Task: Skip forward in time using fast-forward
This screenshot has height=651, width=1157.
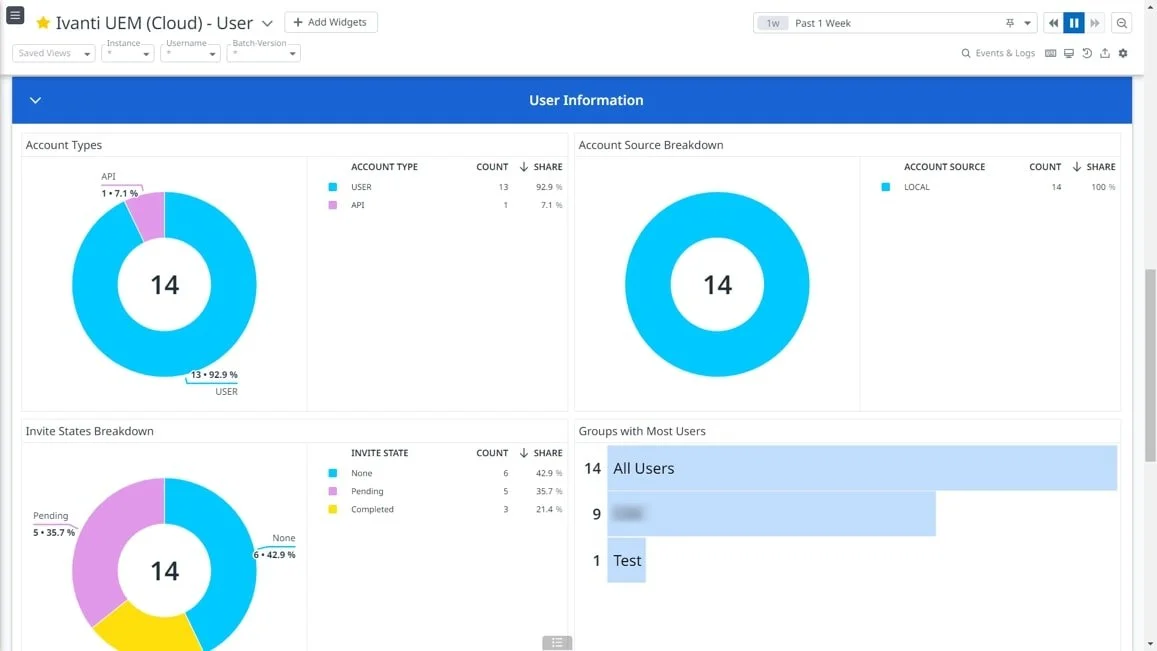Action: click(x=1096, y=22)
